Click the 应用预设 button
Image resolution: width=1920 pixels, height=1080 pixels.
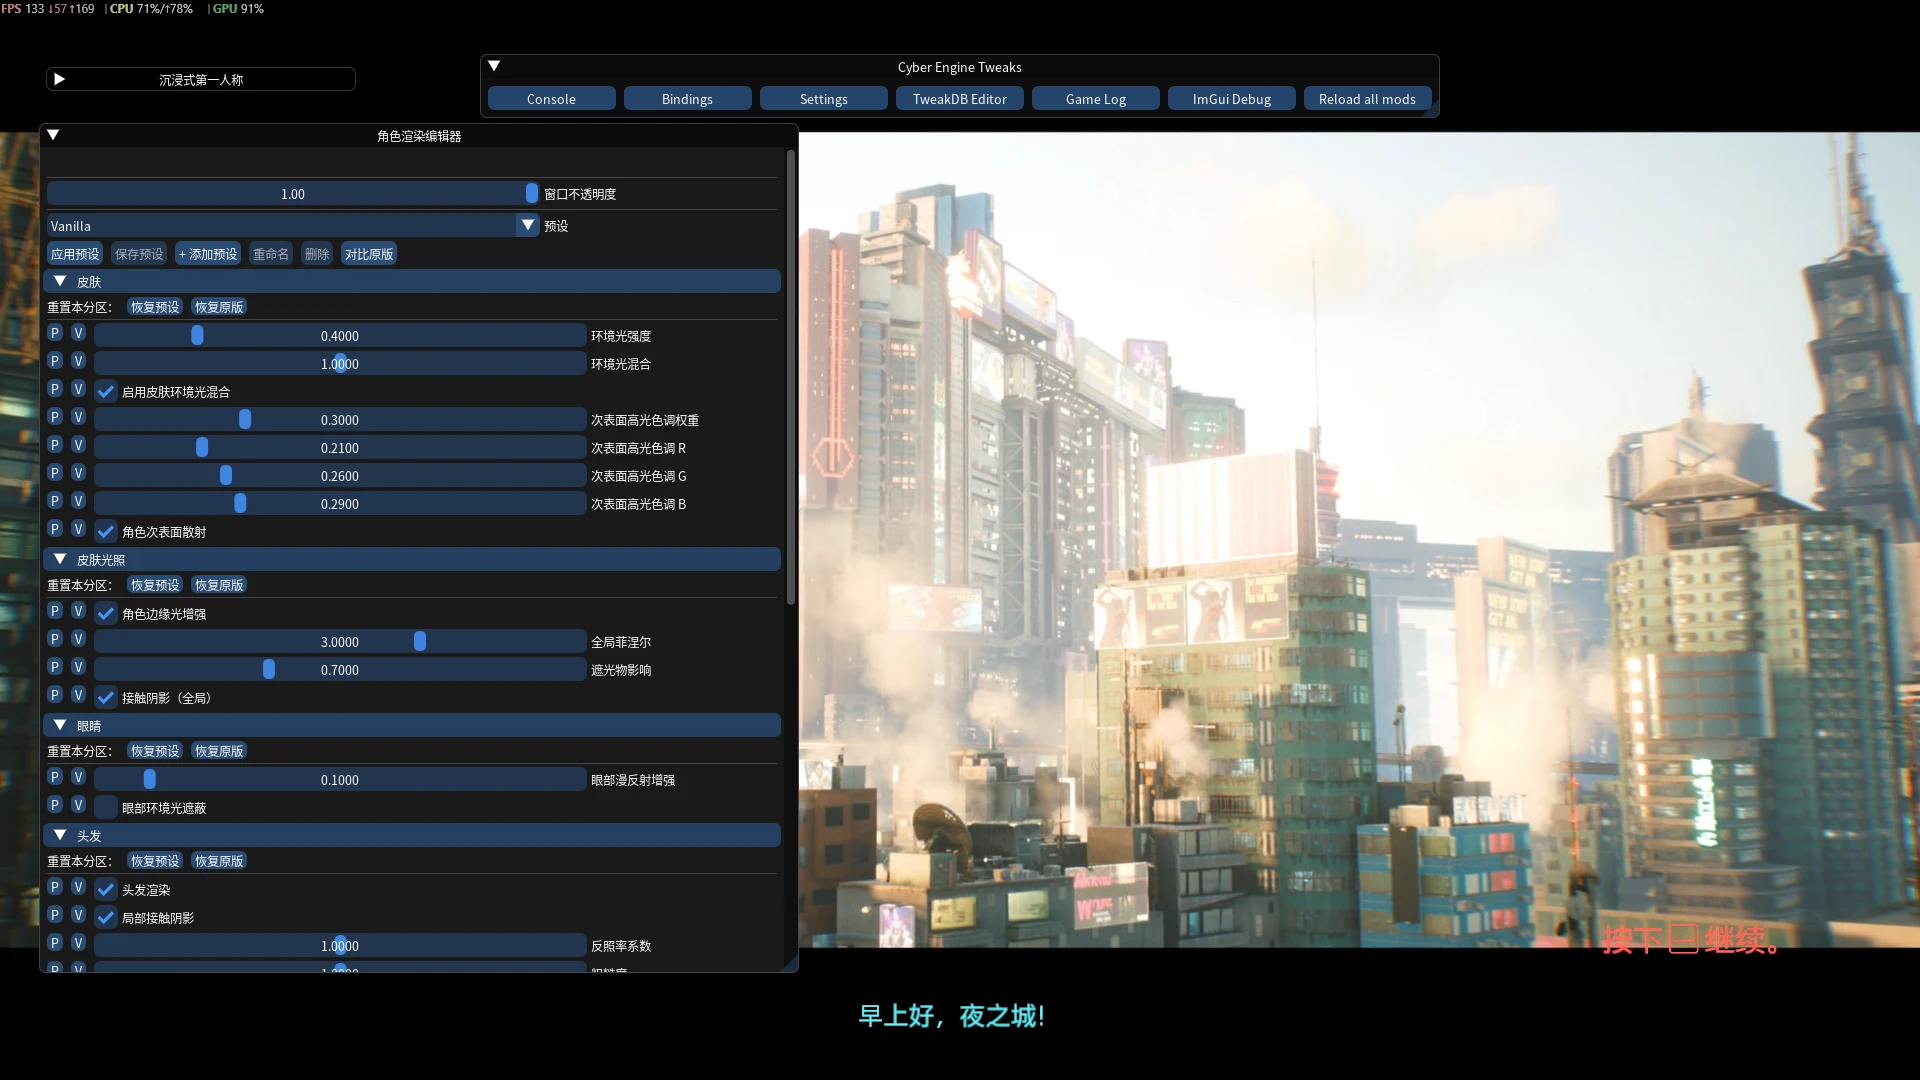tap(75, 254)
